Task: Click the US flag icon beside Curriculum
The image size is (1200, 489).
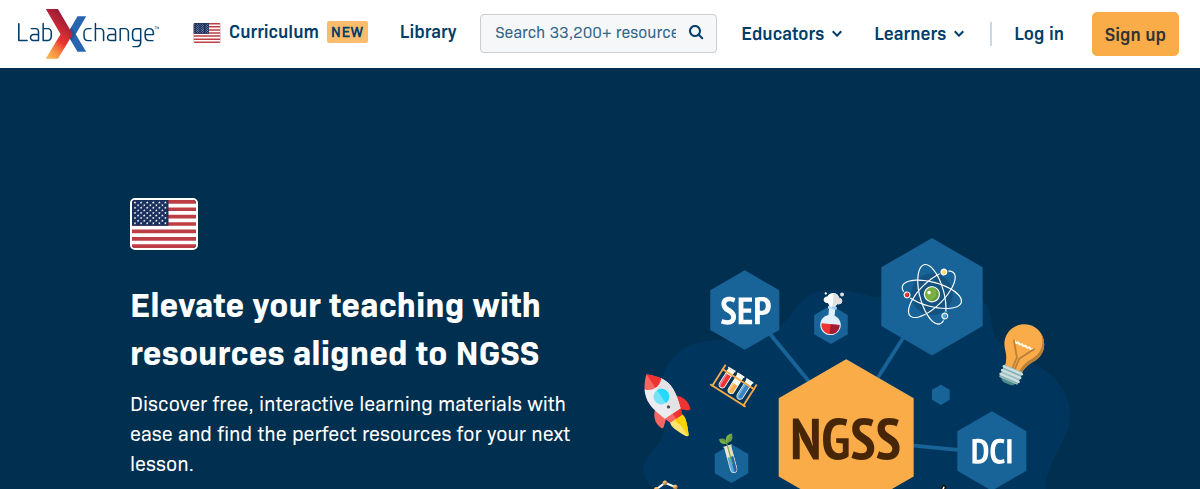Action: [207, 32]
